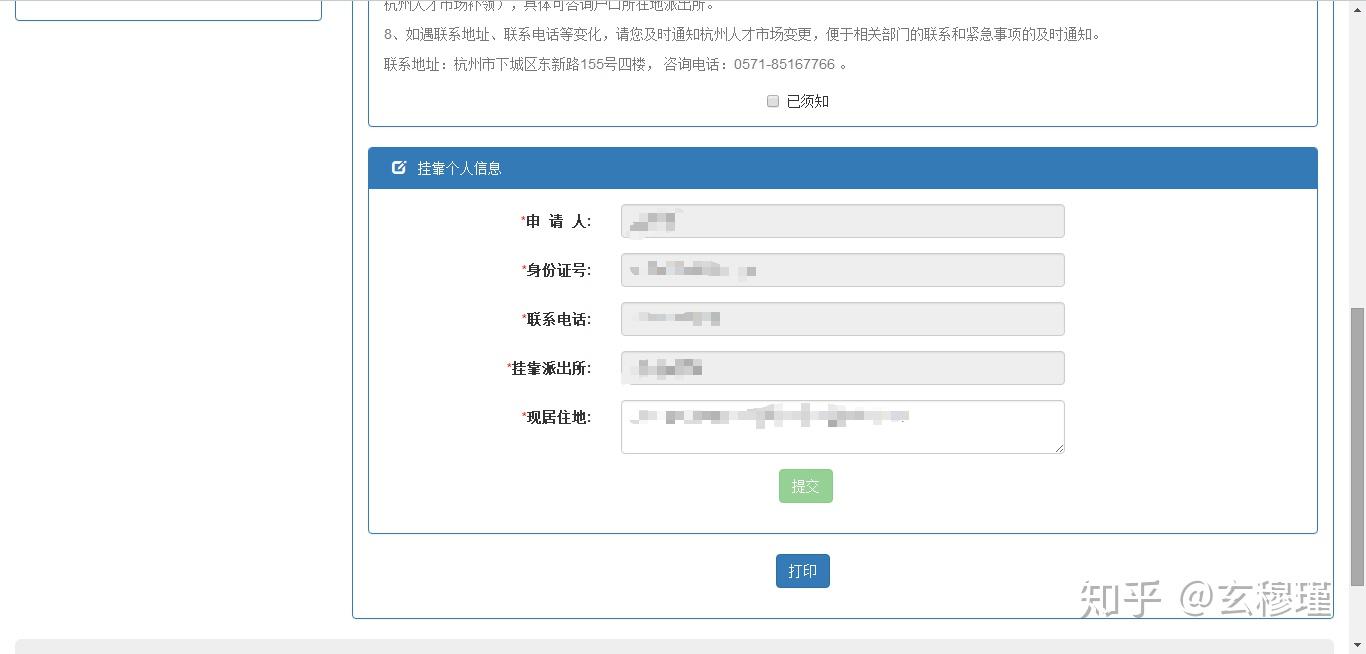This screenshot has height=654, width=1366.
Task: Click the 已须知 checkbox label text
Action: point(808,101)
